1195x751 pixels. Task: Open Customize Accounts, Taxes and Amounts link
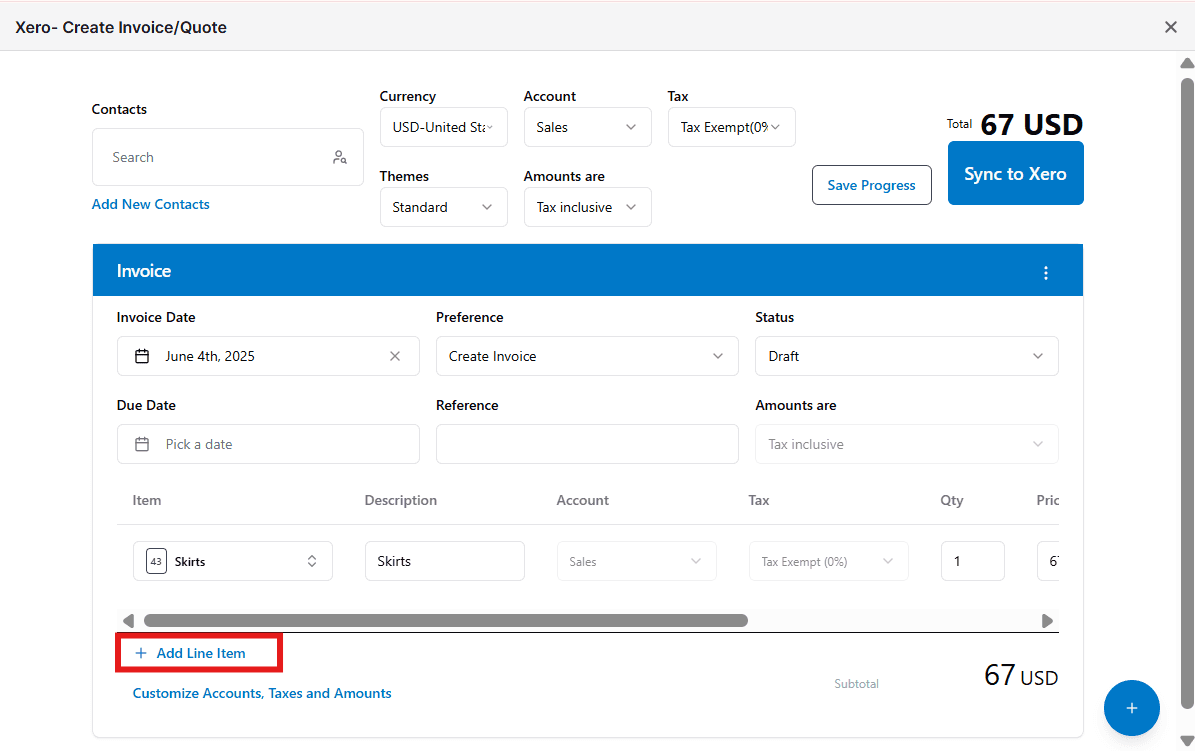[261, 693]
